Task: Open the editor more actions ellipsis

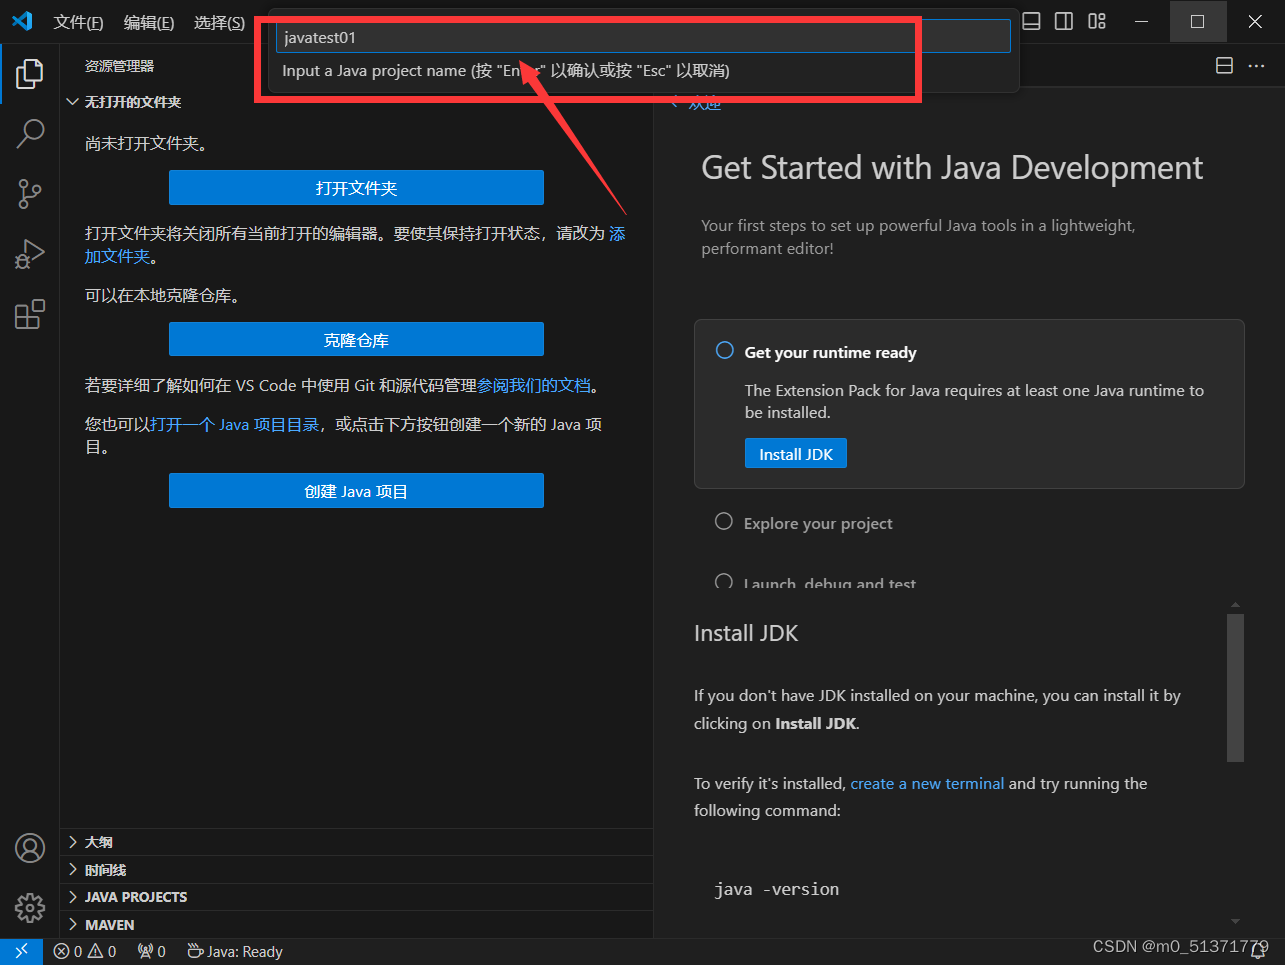Action: pos(1256,66)
